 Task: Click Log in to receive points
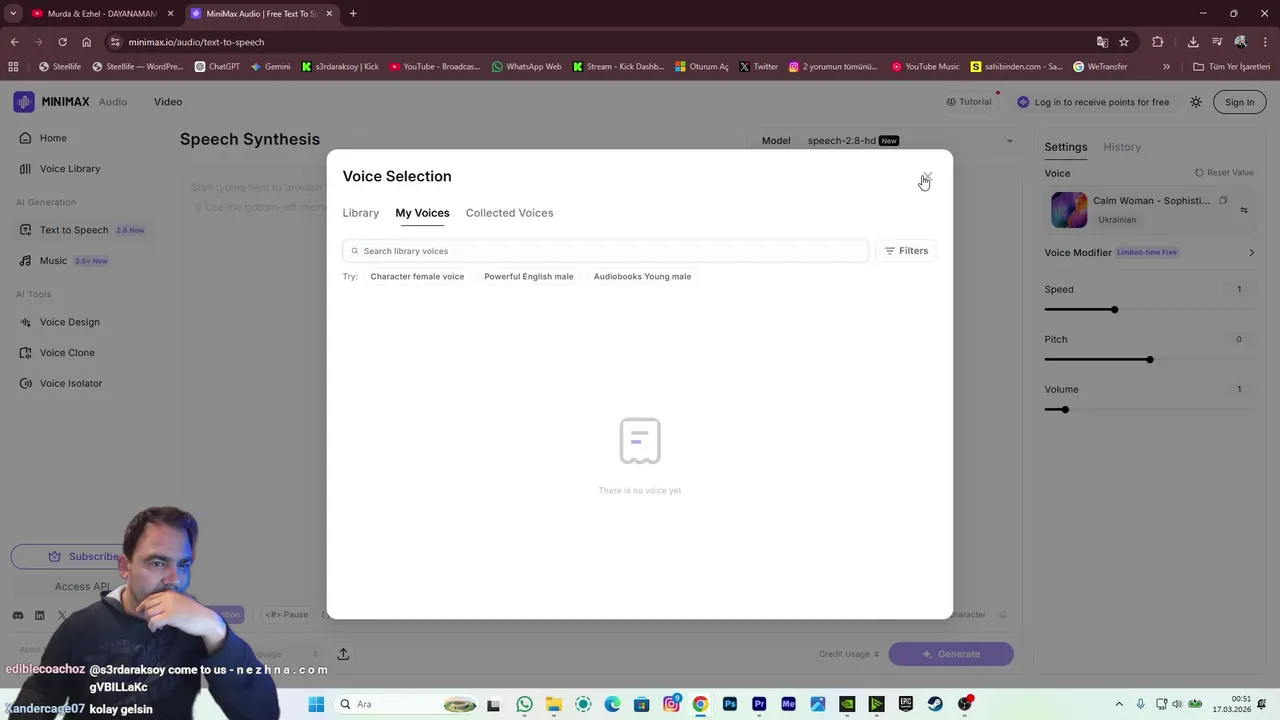point(1093,102)
